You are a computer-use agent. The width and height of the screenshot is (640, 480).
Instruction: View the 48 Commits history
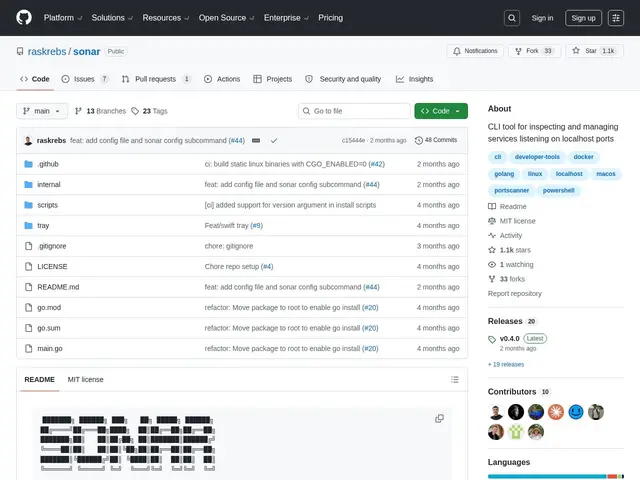436,140
